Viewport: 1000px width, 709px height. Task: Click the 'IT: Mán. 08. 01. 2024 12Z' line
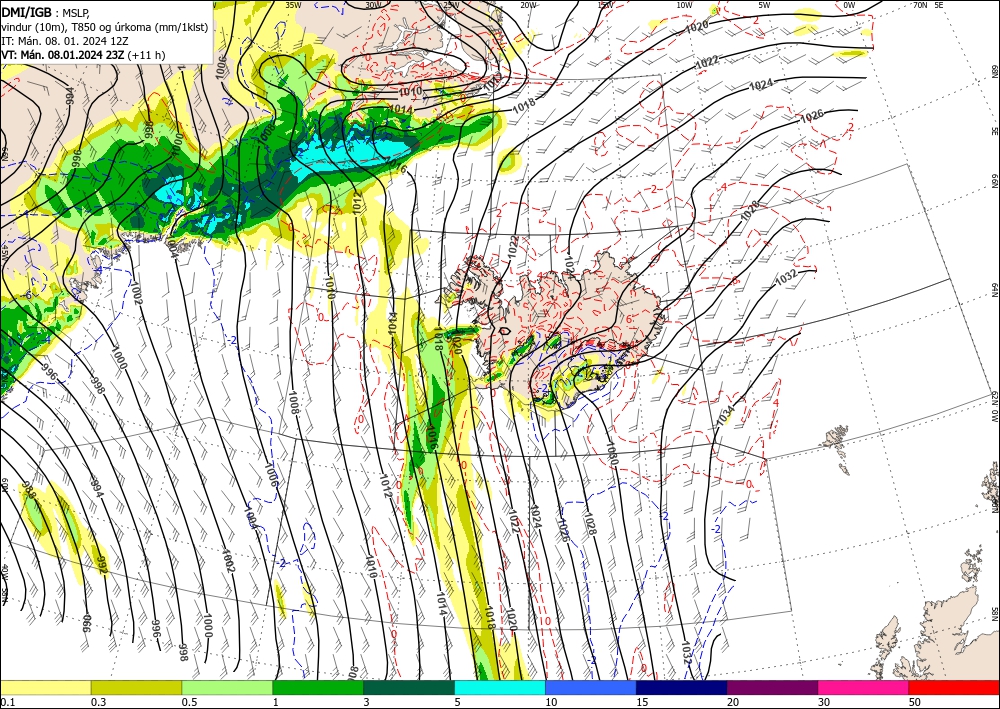coord(64,41)
